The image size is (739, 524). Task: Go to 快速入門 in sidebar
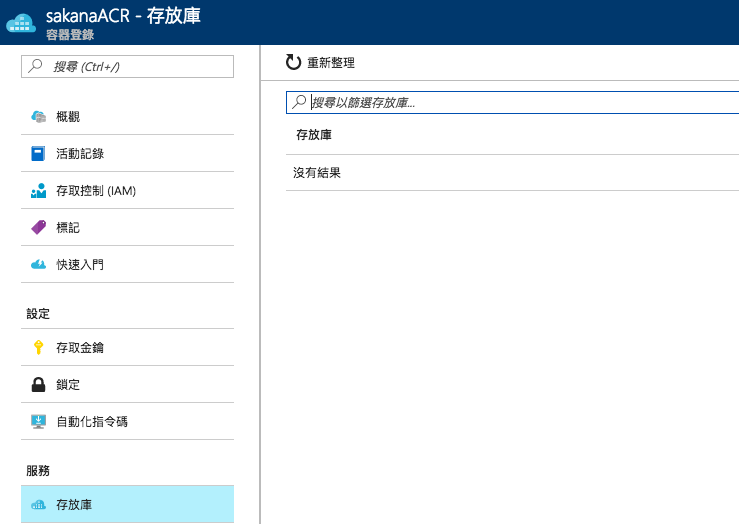(127, 264)
